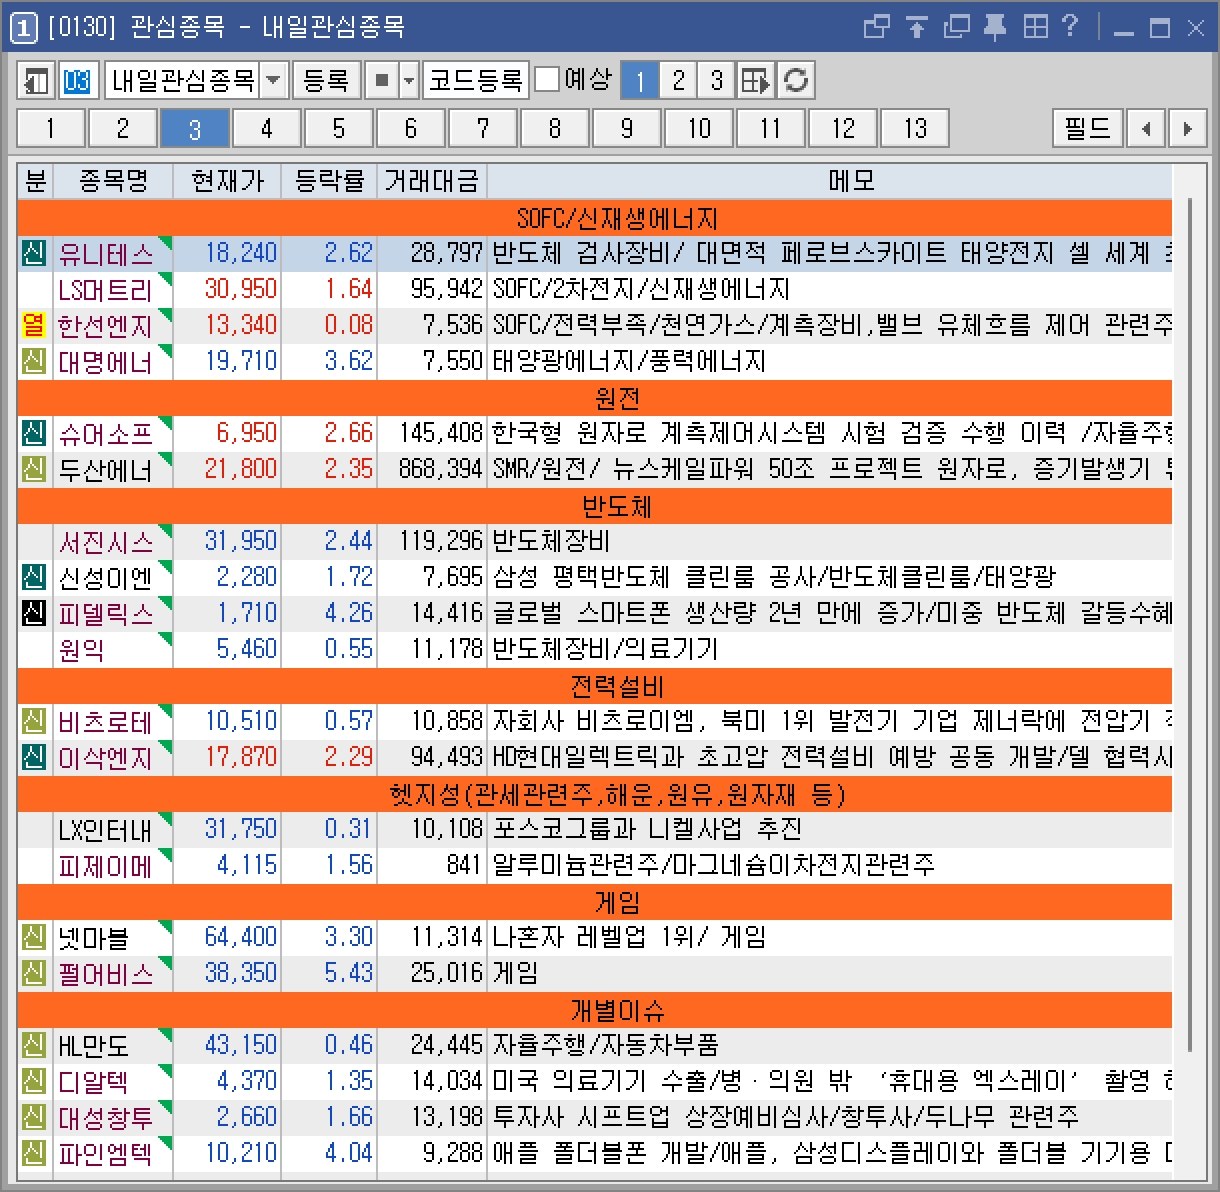Image resolution: width=1220 pixels, height=1192 pixels.
Task: Switch to group tab 7
Action: 482,128
